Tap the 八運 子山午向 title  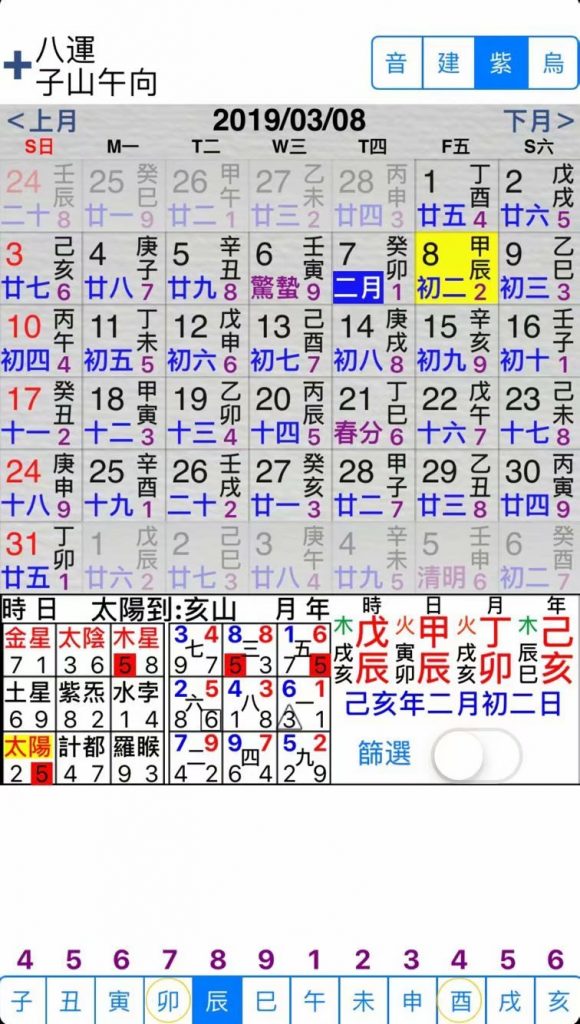96,66
